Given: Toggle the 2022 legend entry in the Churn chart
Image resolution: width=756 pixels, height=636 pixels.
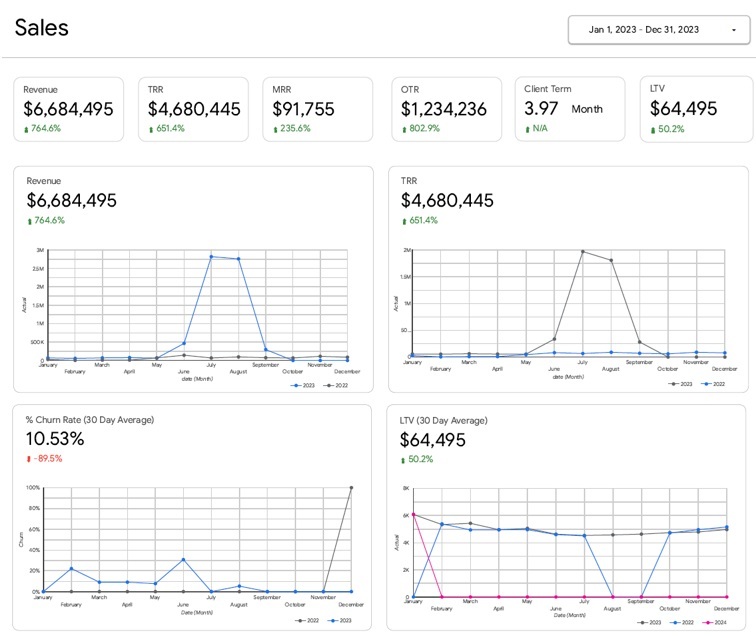Looking at the screenshot, I should pos(307,621).
